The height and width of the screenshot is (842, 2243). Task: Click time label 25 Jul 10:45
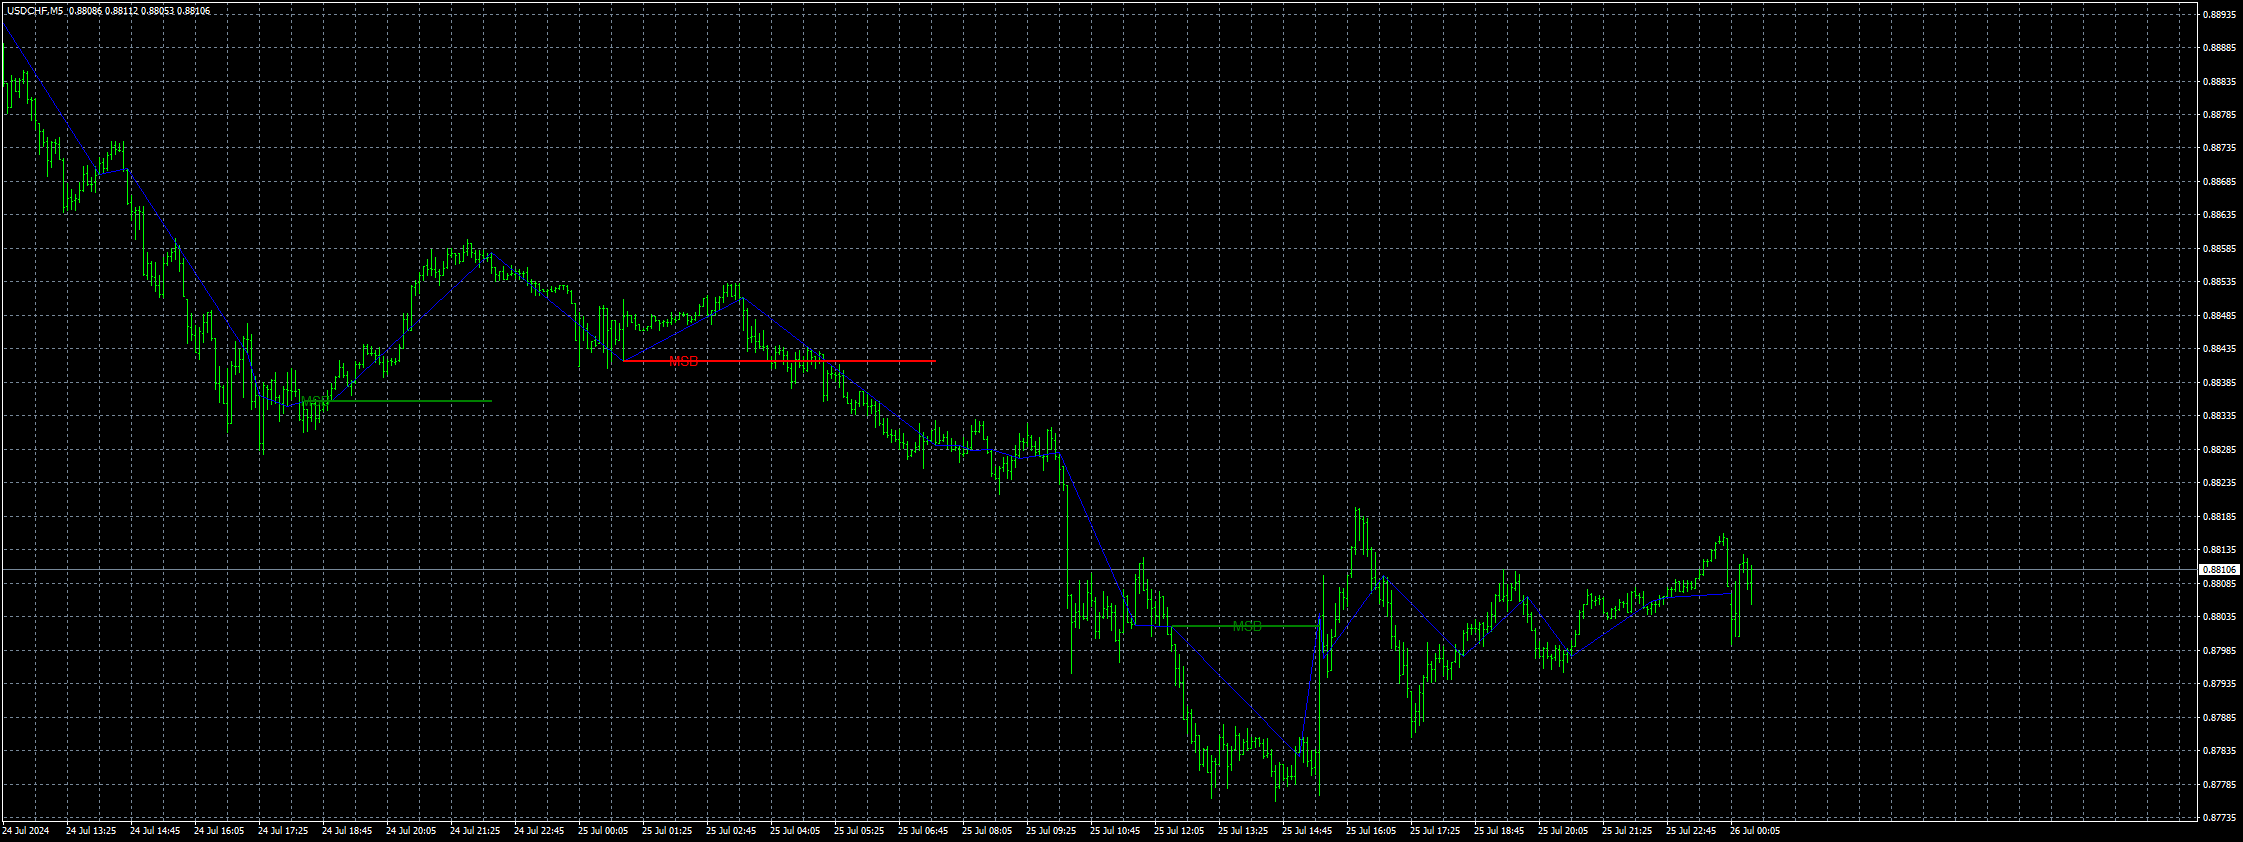(x=1115, y=831)
